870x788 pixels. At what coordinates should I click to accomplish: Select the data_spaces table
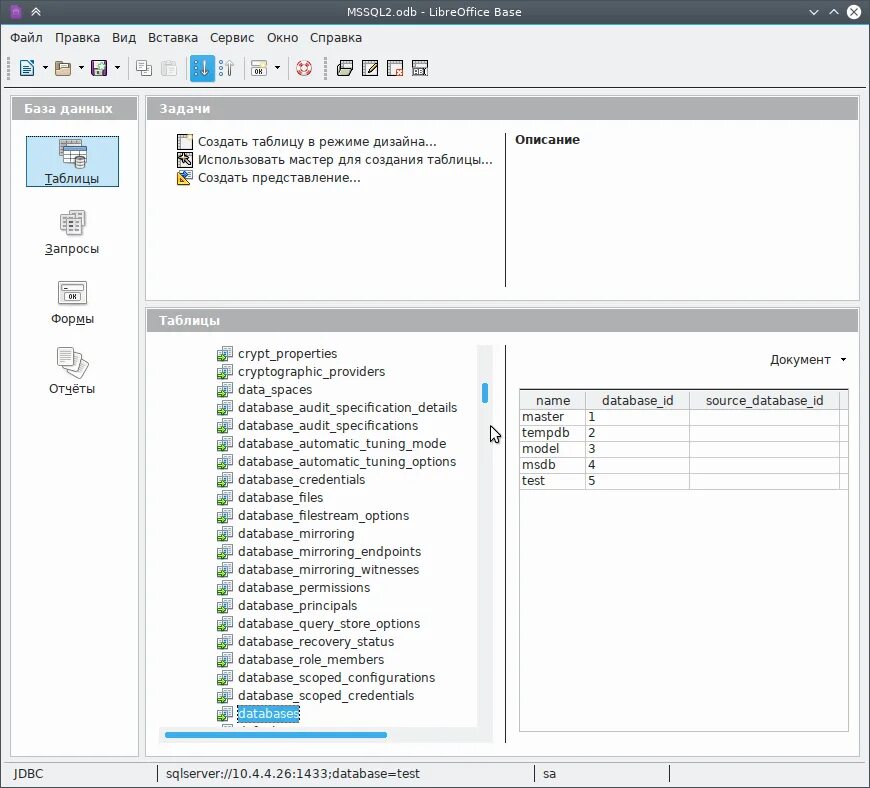pyautogui.click(x=275, y=390)
